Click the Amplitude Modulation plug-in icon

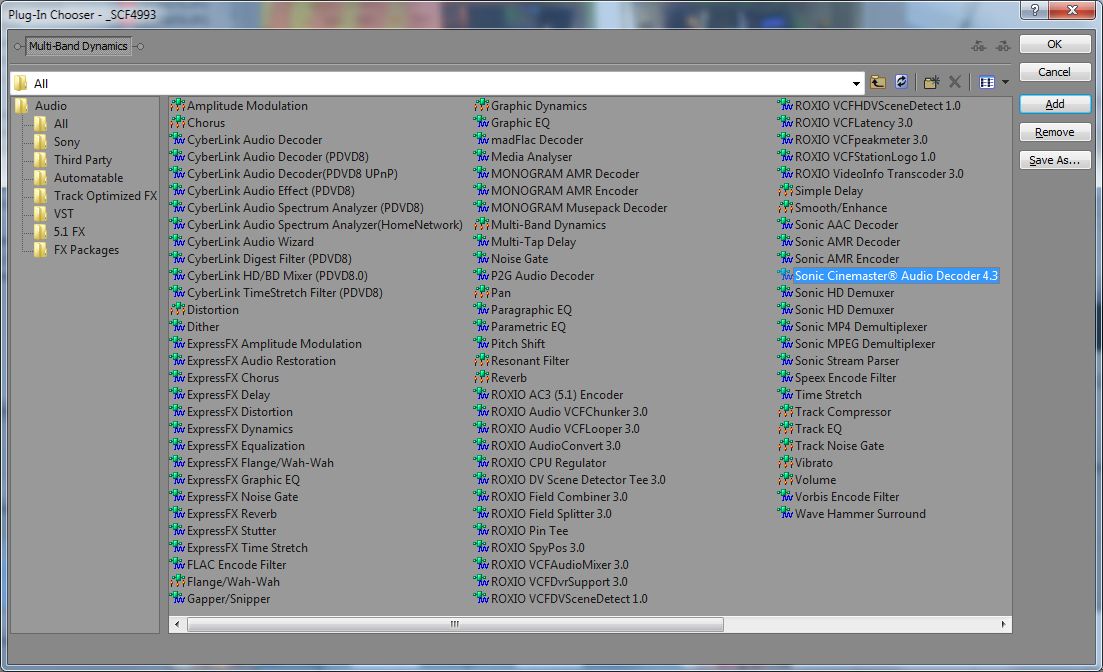tap(178, 106)
